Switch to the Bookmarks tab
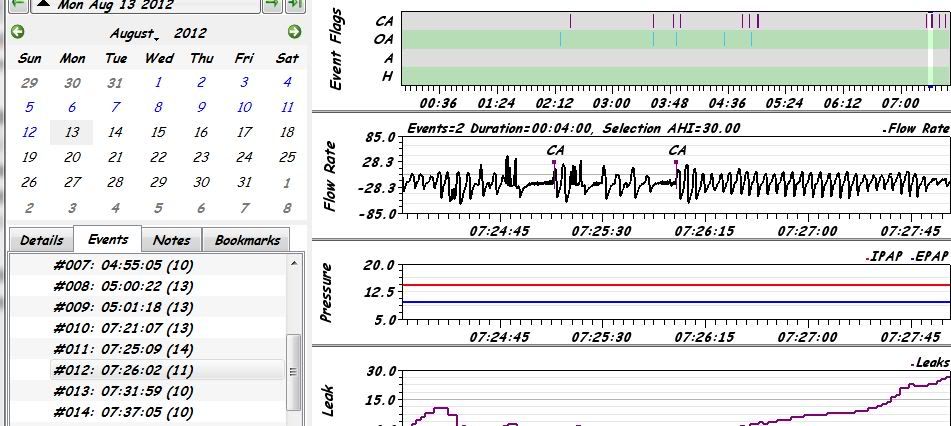The height and width of the screenshot is (426, 951). tap(246, 240)
